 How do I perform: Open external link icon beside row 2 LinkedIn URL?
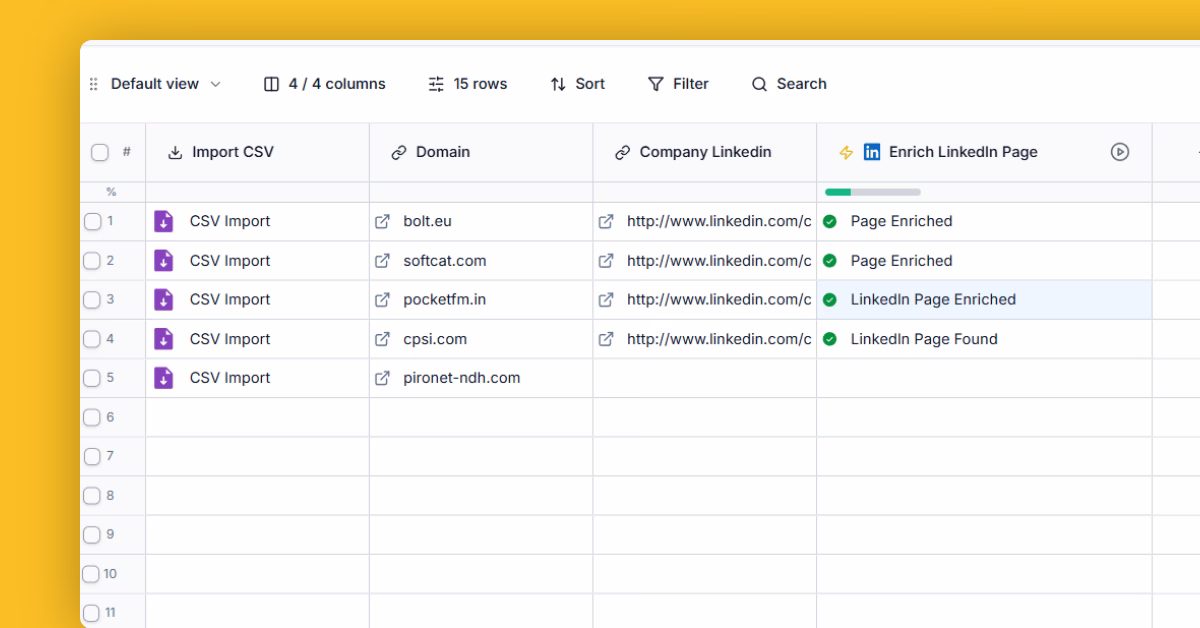click(606, 261)
